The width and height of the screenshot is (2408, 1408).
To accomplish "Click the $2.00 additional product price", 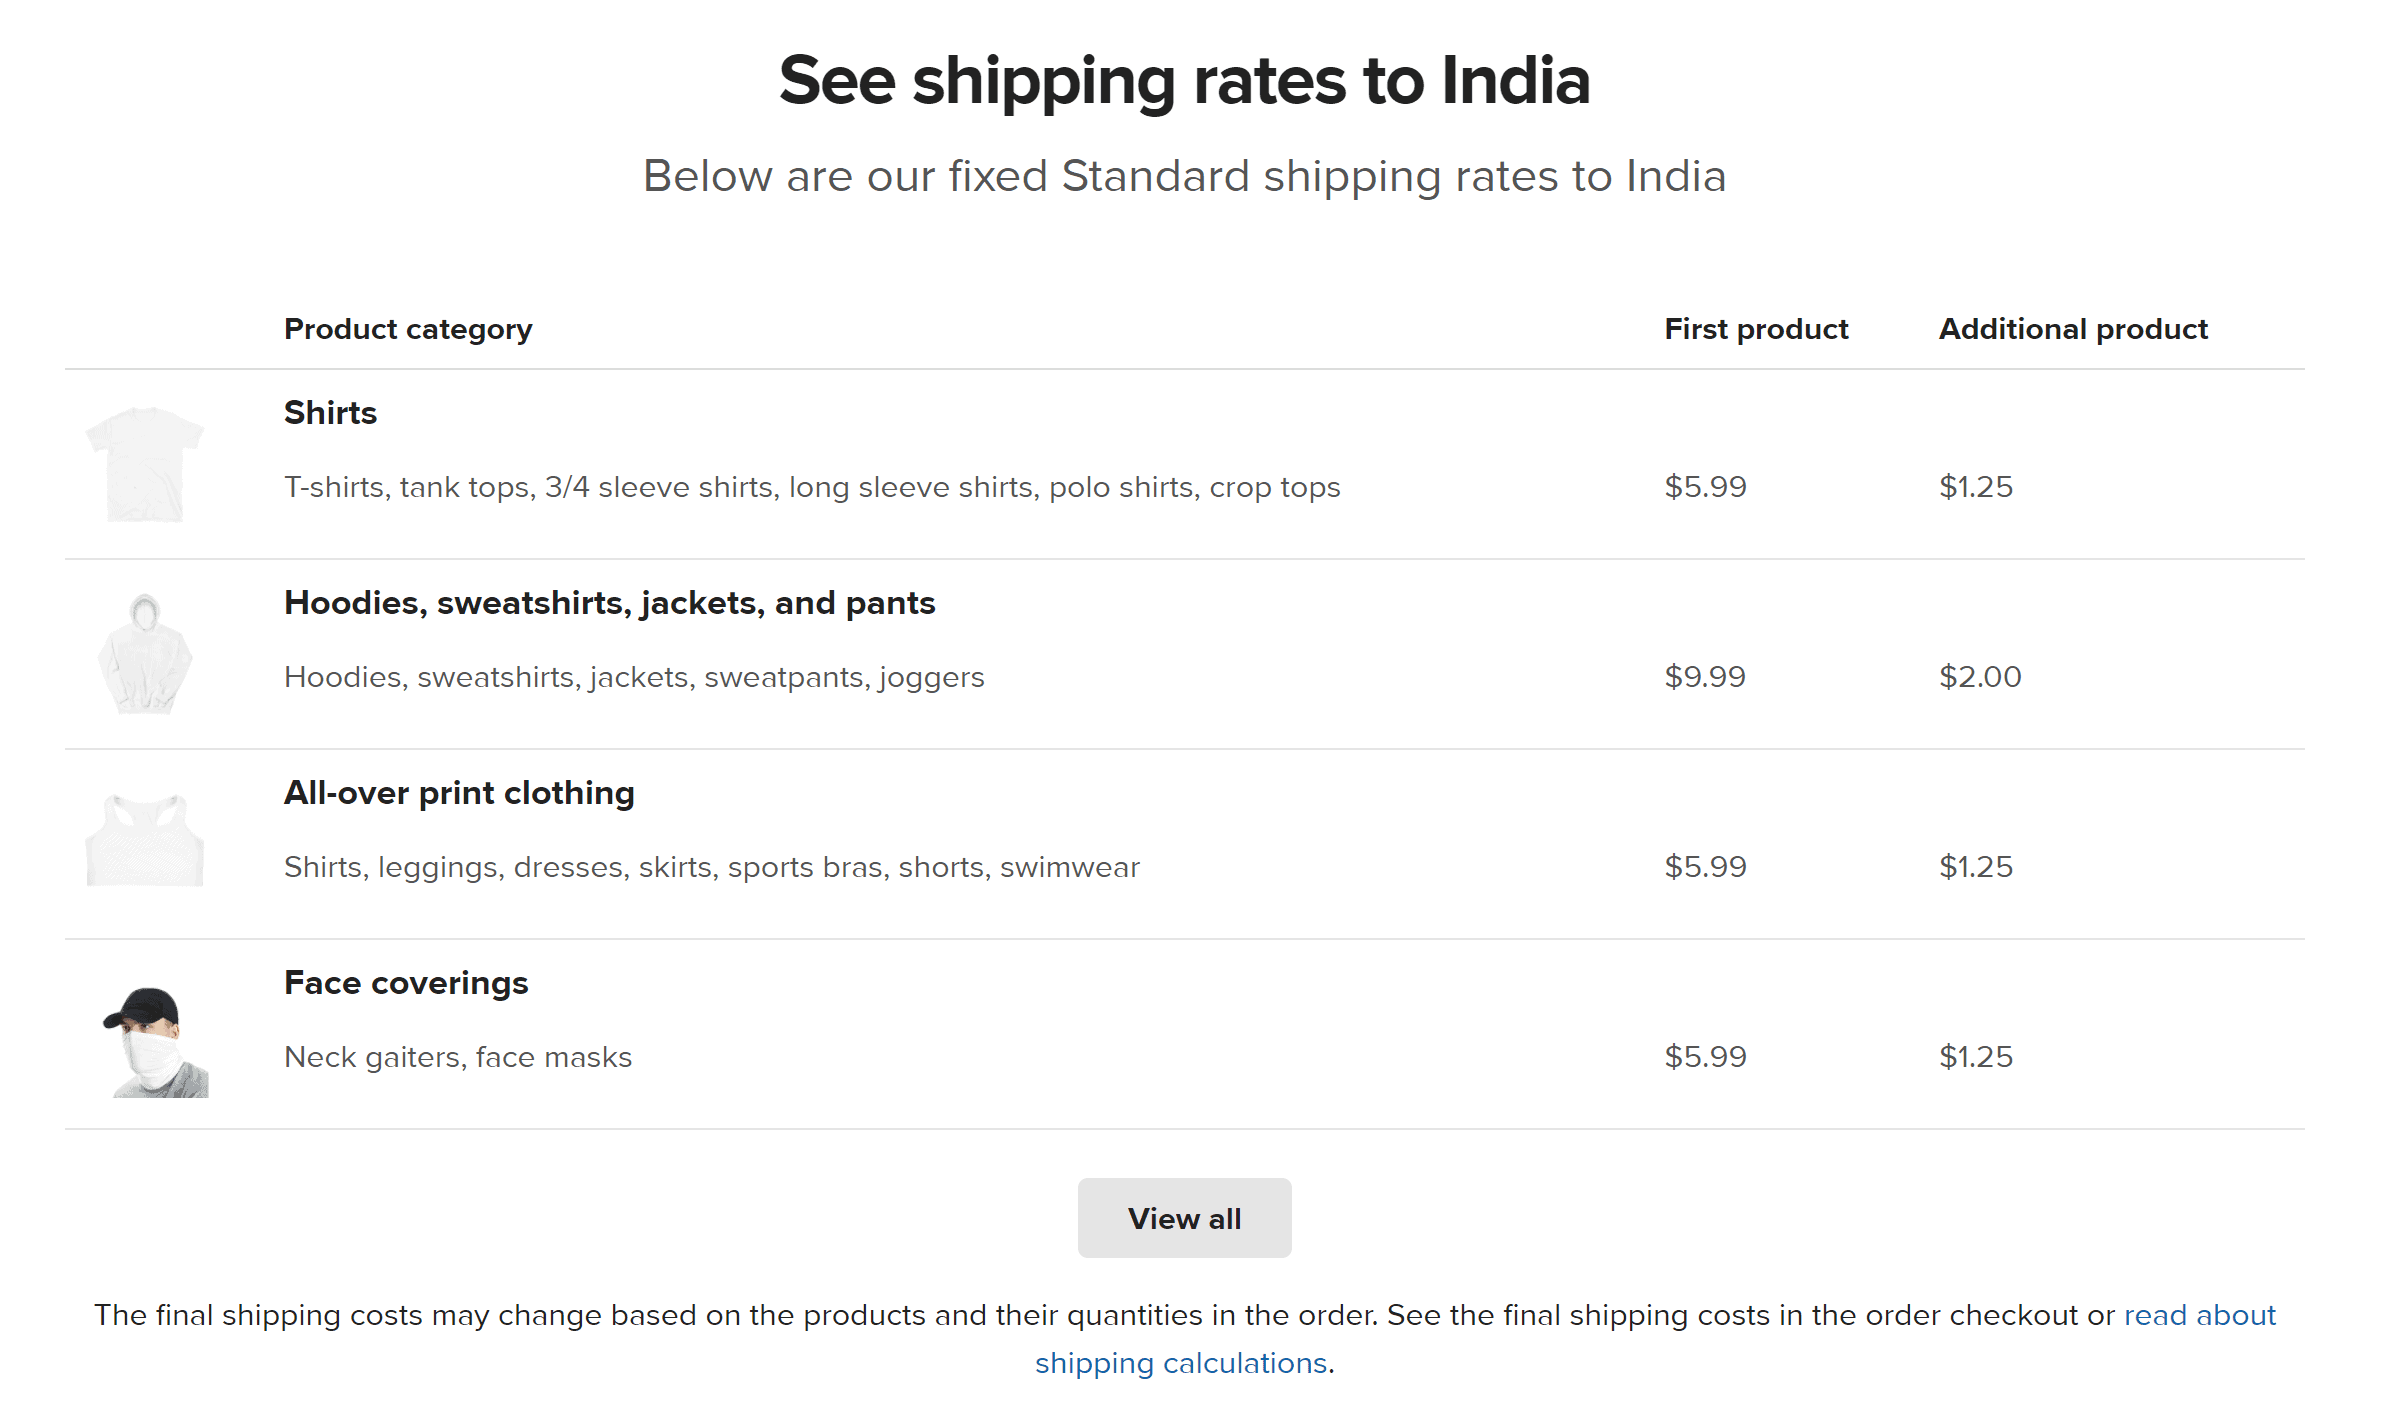I will tap(1980, 677).
